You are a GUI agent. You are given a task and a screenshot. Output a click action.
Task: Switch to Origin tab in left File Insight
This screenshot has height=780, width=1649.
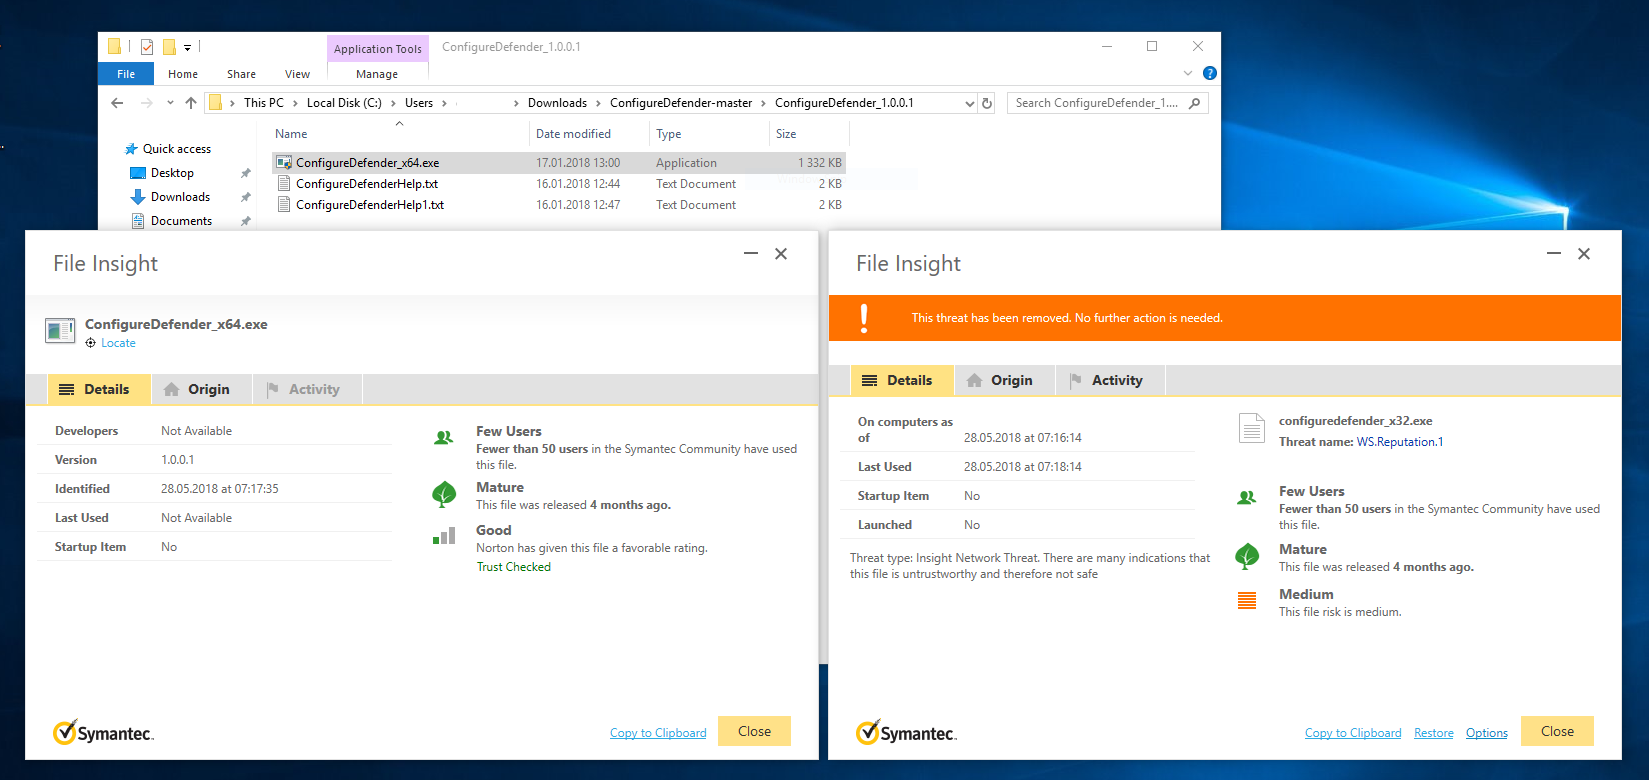click(197, 389)
